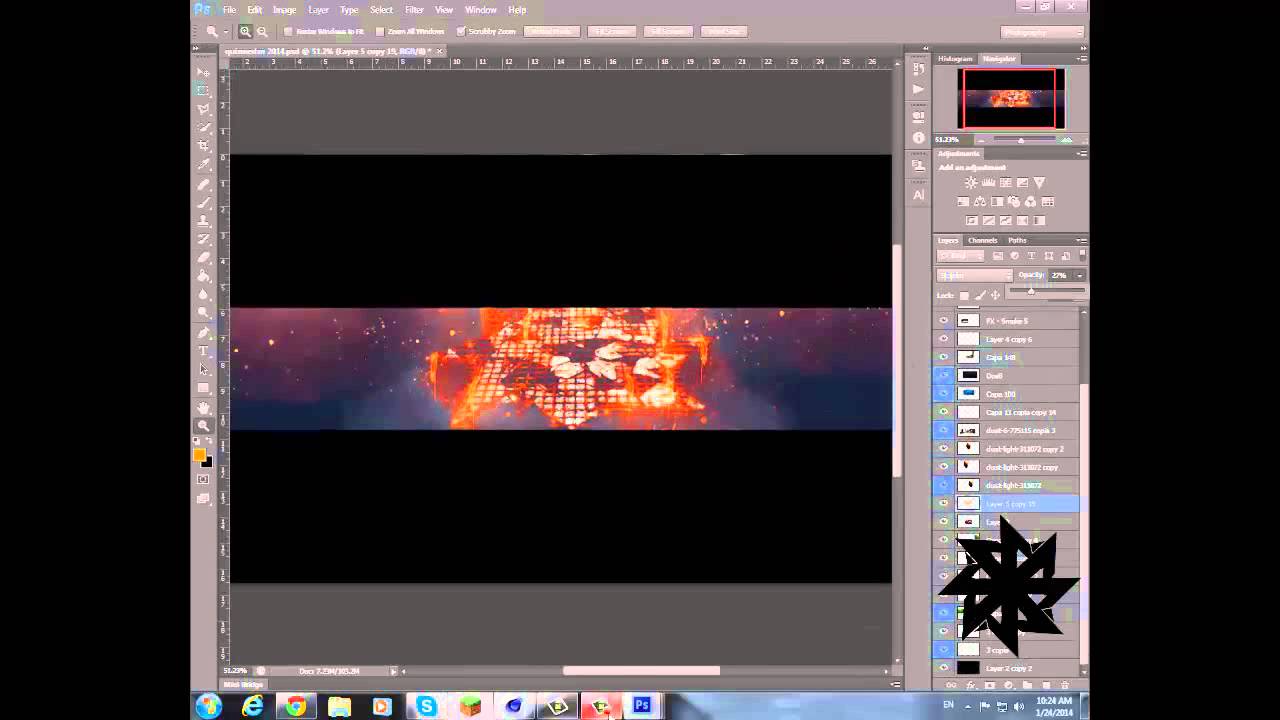
Task: Add a Vibrance adjustment
Action: click(1039, 183)
